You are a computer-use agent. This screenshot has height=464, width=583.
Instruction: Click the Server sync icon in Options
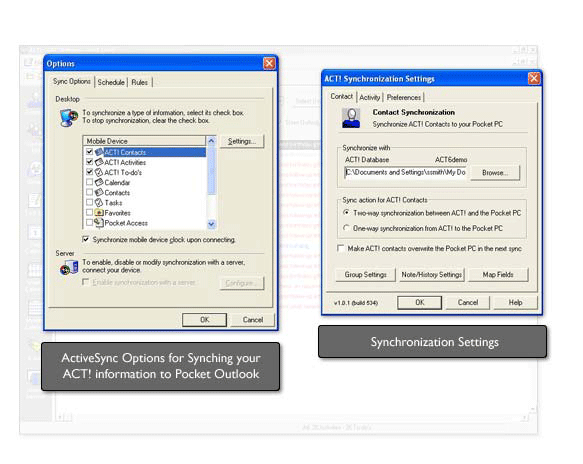click(x=69, y=267)
